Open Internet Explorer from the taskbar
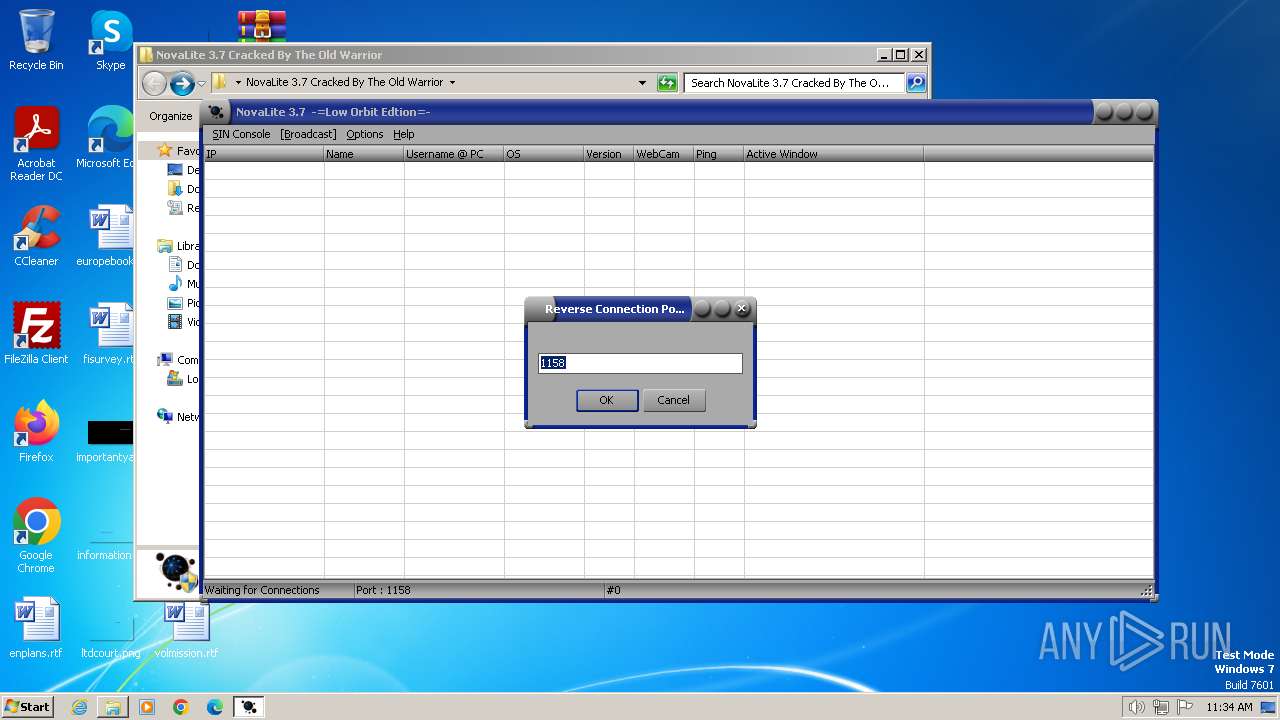 point(79,707)
